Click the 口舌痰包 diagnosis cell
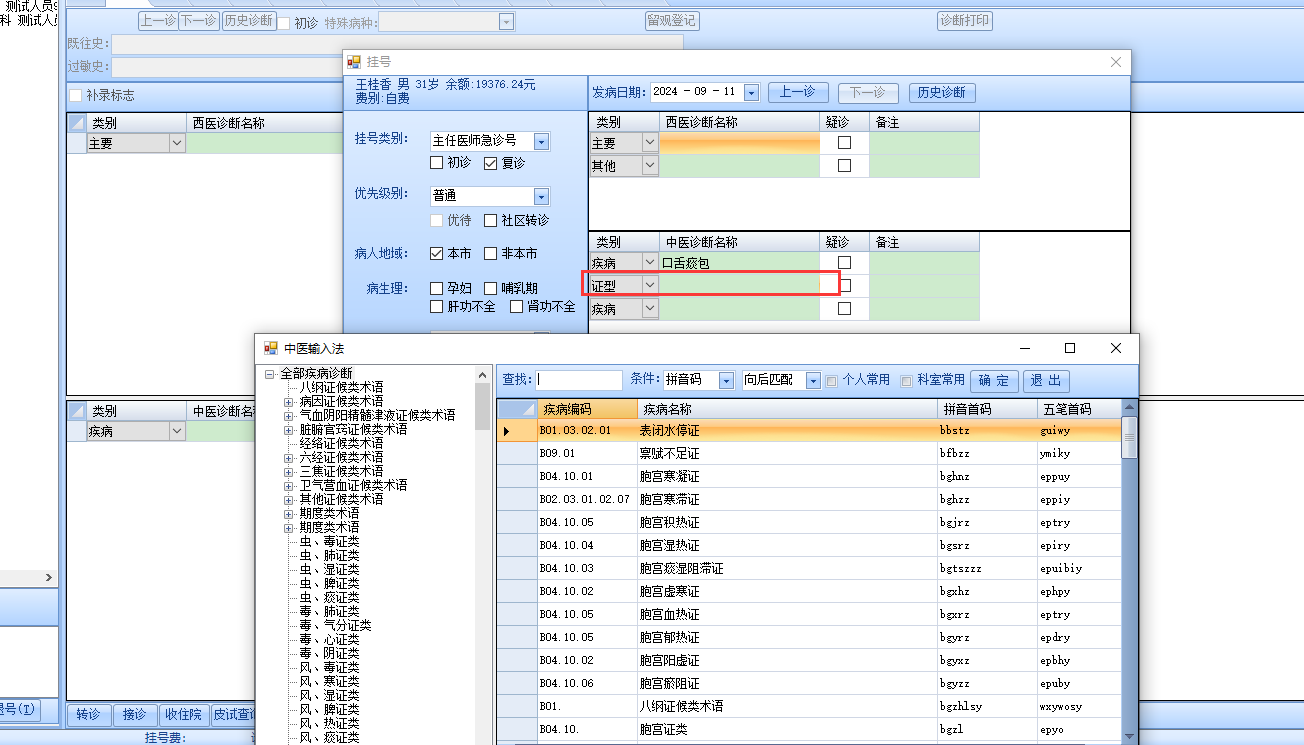 click(739, 263)
